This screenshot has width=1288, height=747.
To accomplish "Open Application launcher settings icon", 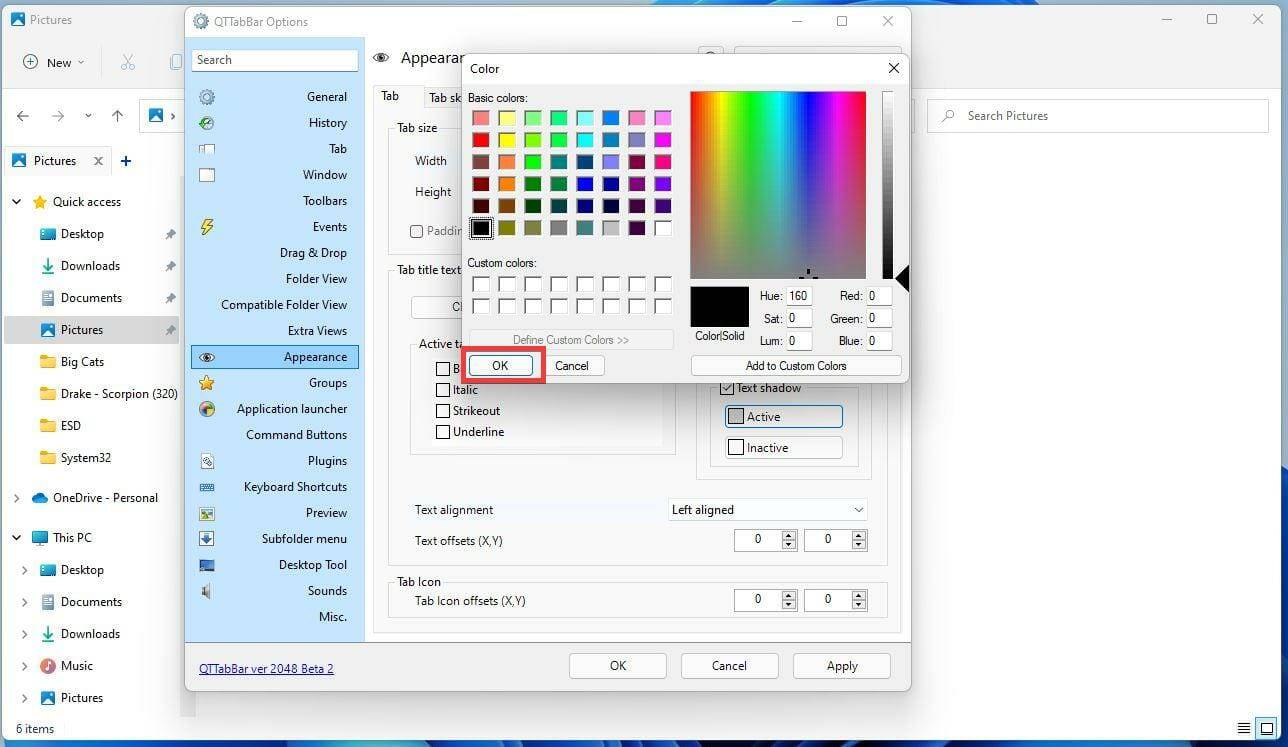I will pos(207,408).
